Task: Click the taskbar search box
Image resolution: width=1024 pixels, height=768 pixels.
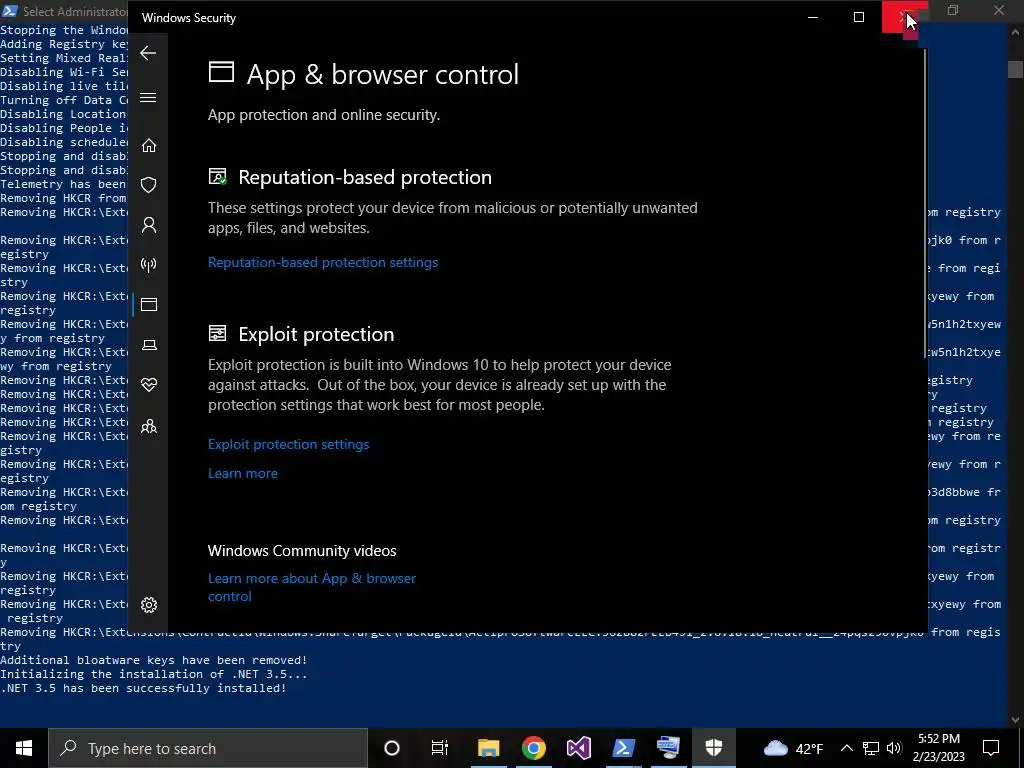Action: coord(208,748)
